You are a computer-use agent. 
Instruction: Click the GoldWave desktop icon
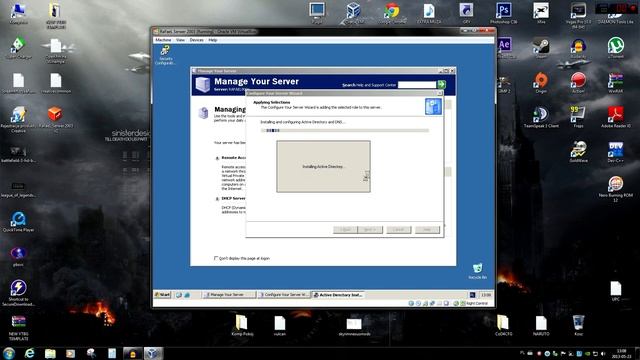(x=578, y=152)
